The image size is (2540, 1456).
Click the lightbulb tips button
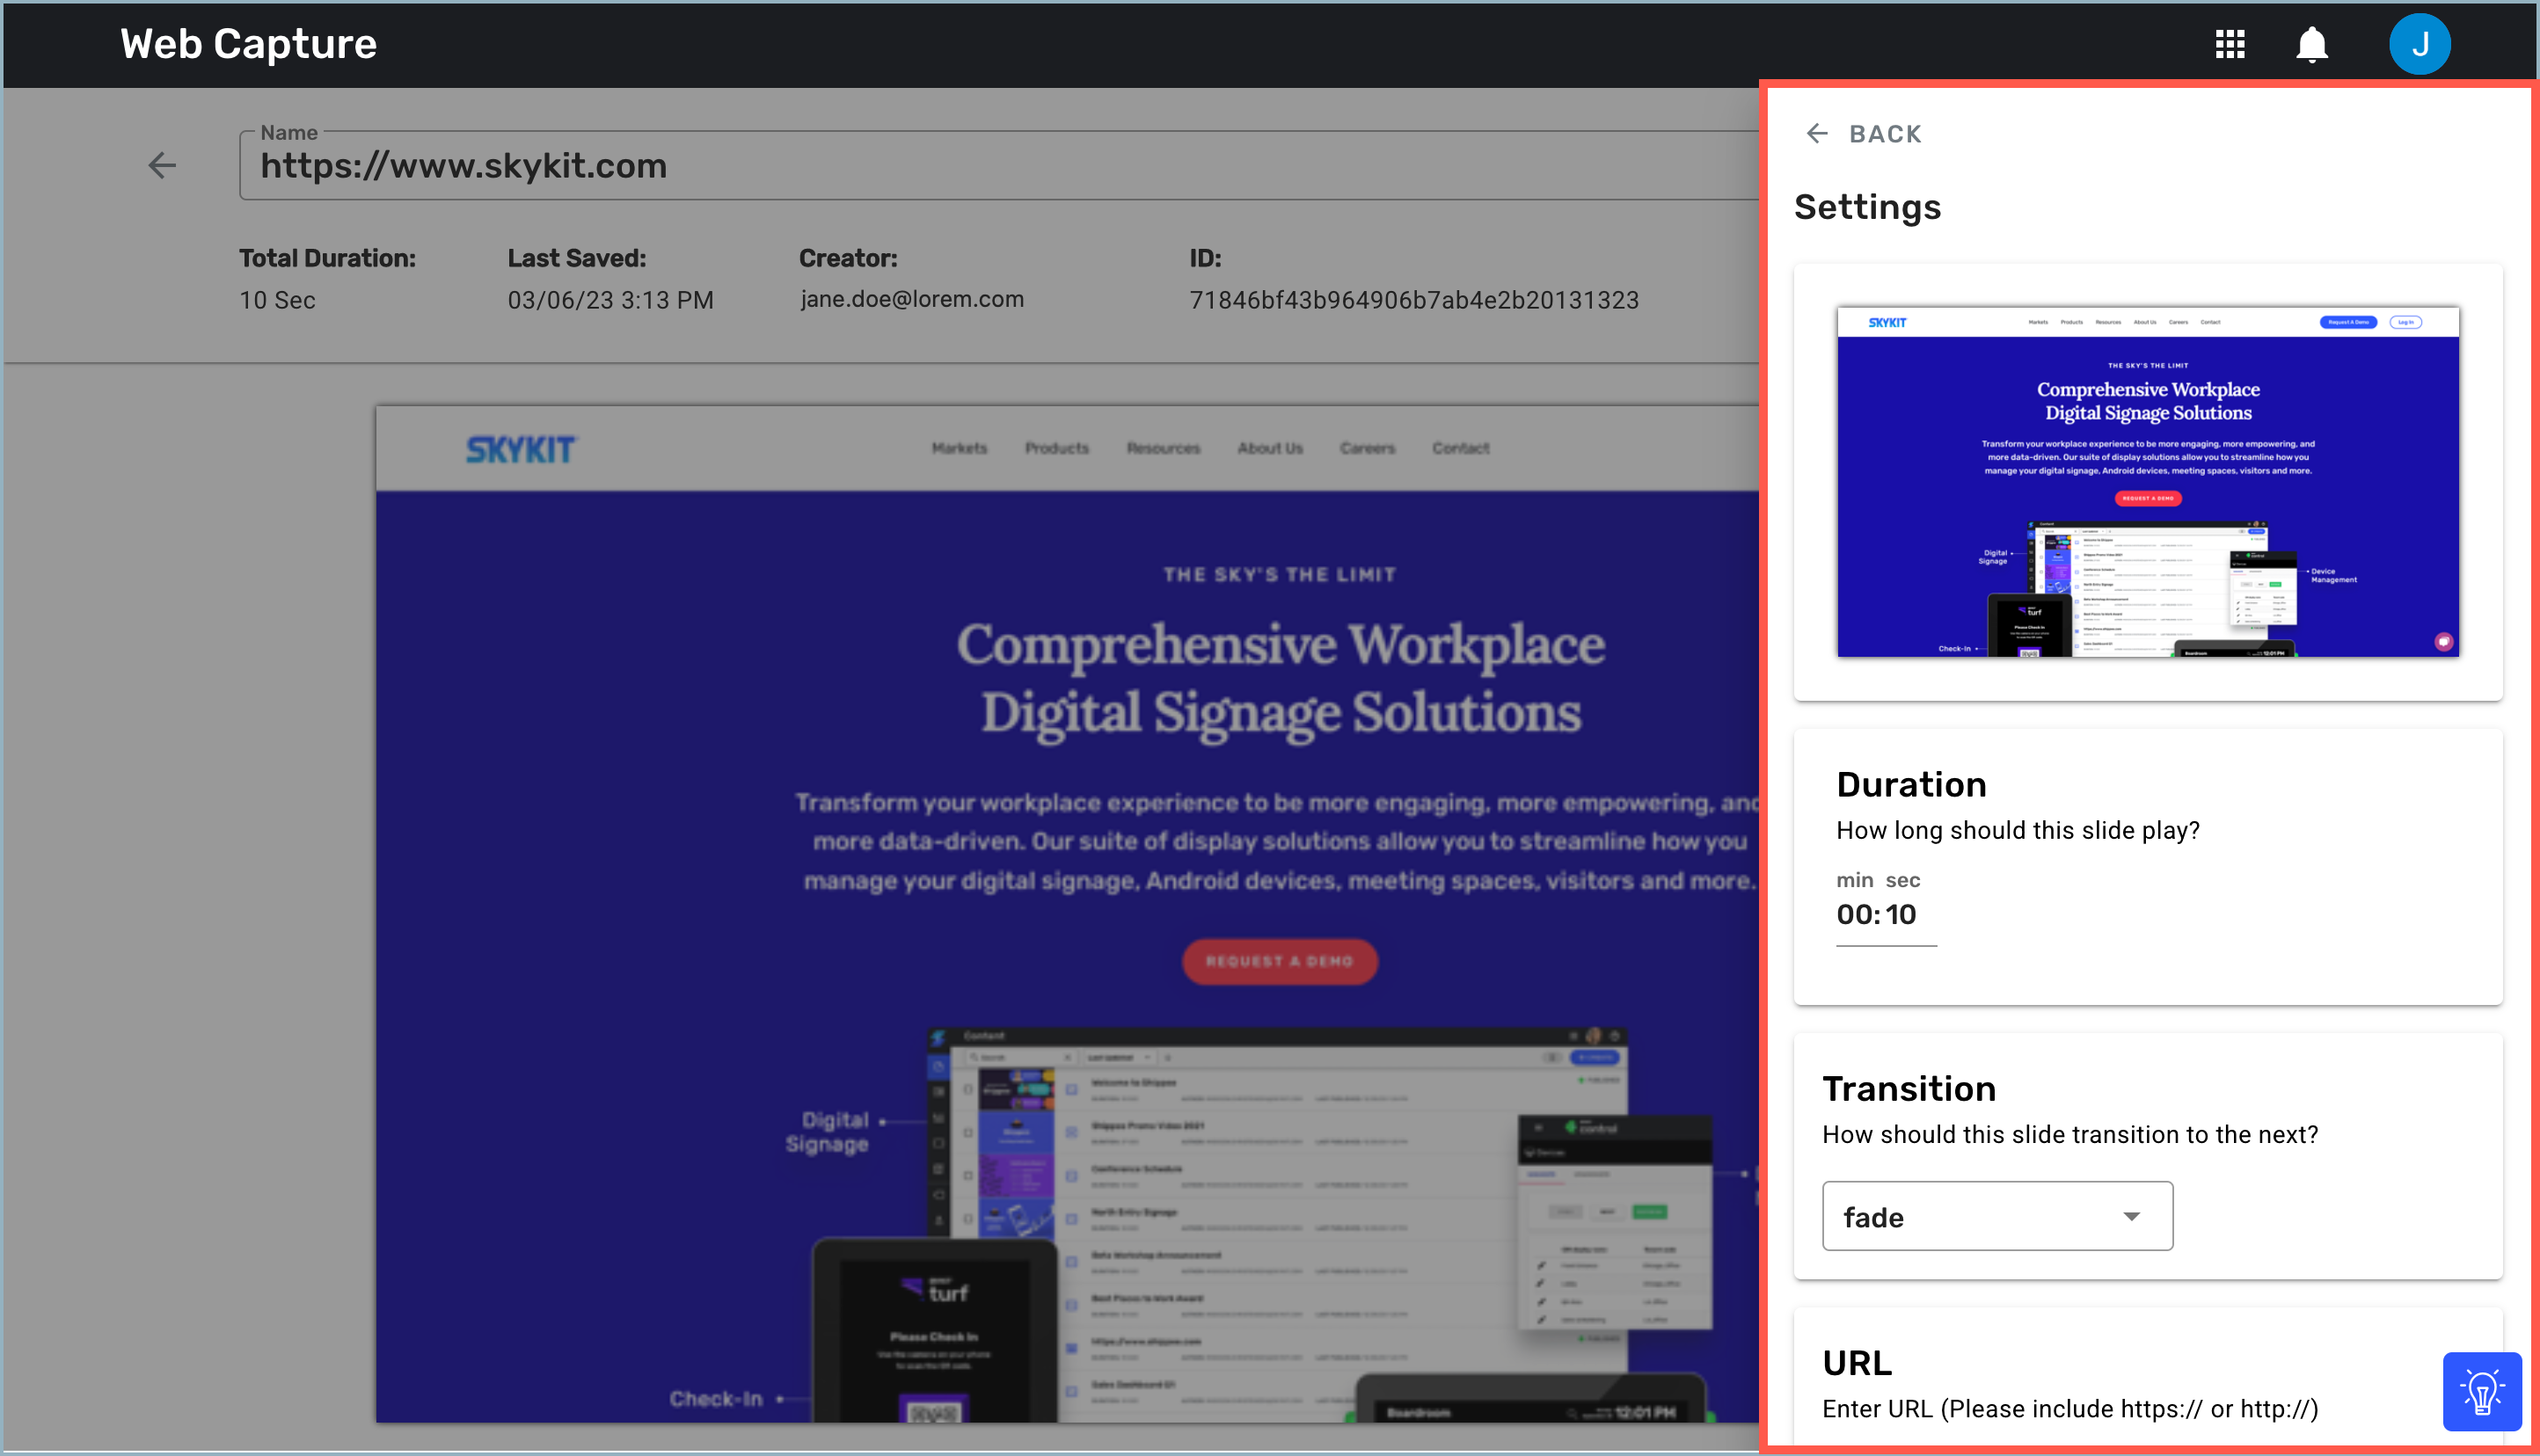pyautogui.click(x=2481, y=1391)
